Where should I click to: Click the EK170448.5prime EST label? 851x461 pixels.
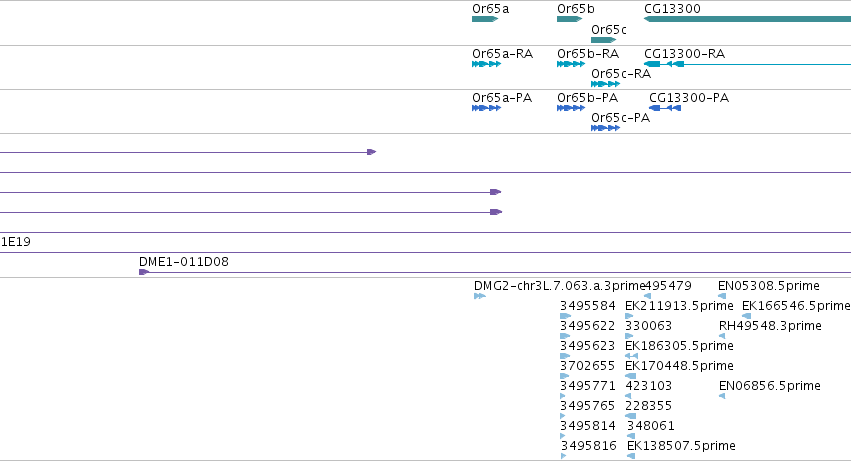(x=679, y=366)
